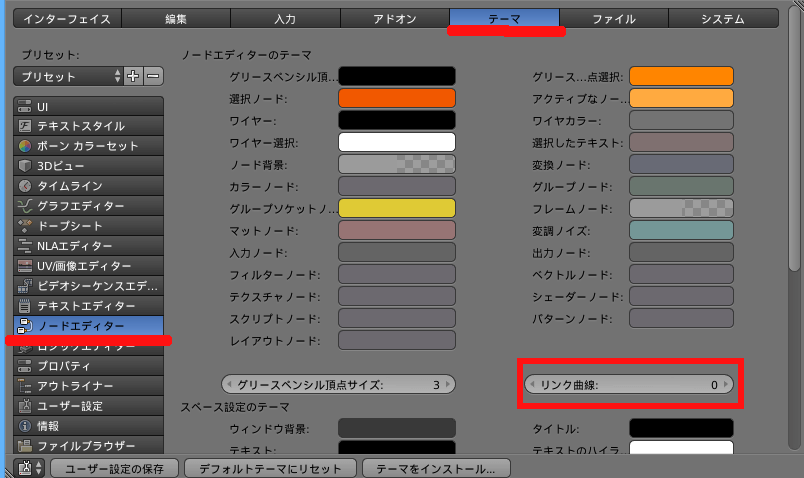The width and height of the screenshot is (804, 478).
Task: Click the グリースペンシル頂点サイズ value field
Action: click(338, 384)
